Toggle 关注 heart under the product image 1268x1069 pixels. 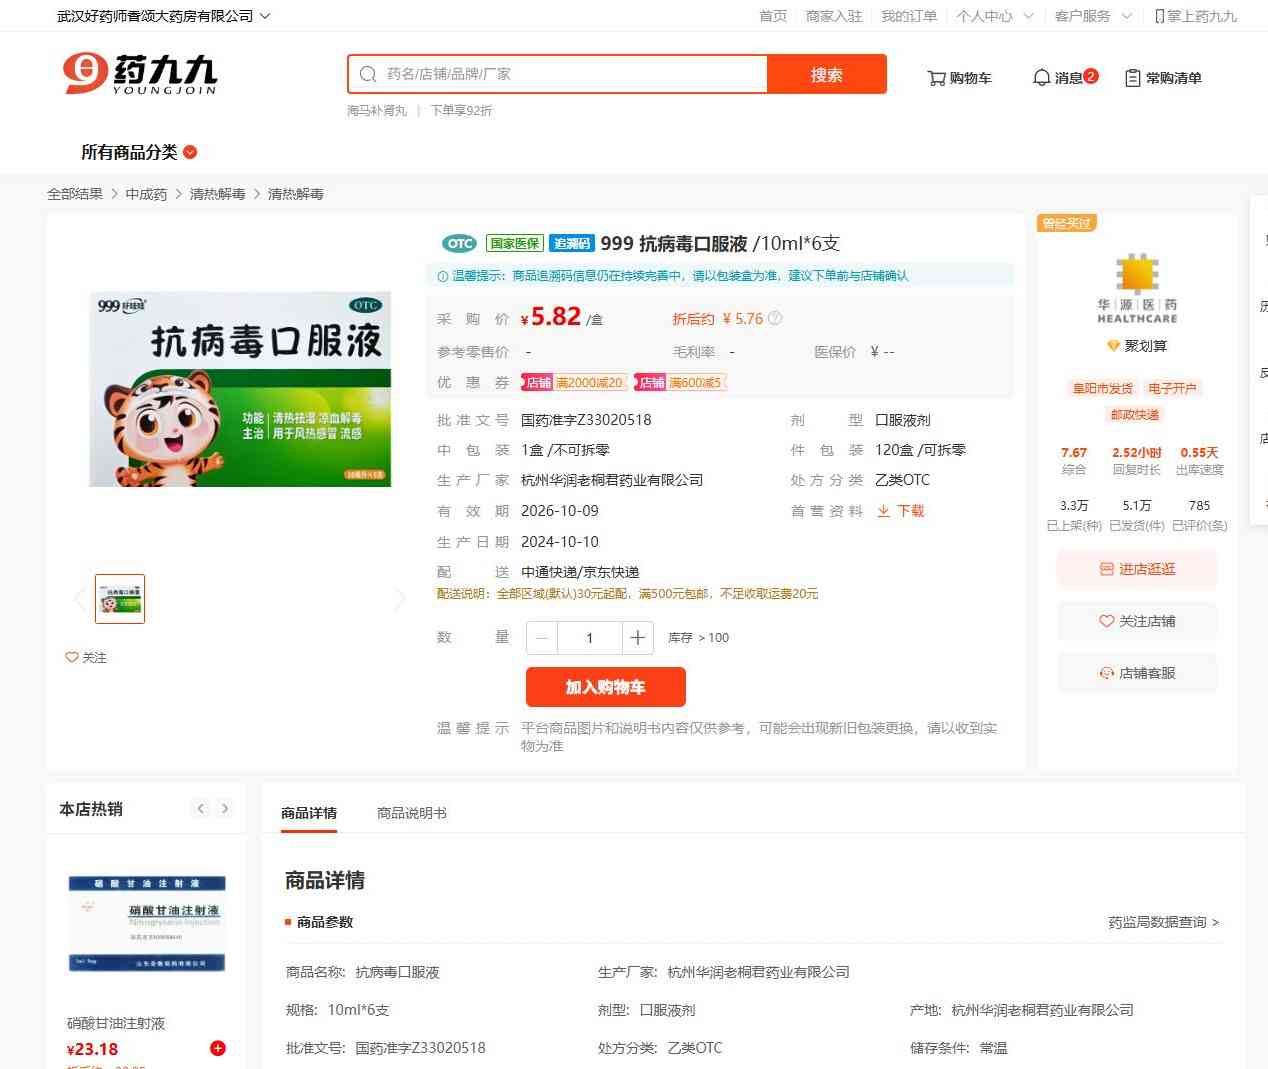(x=86, y=657)
